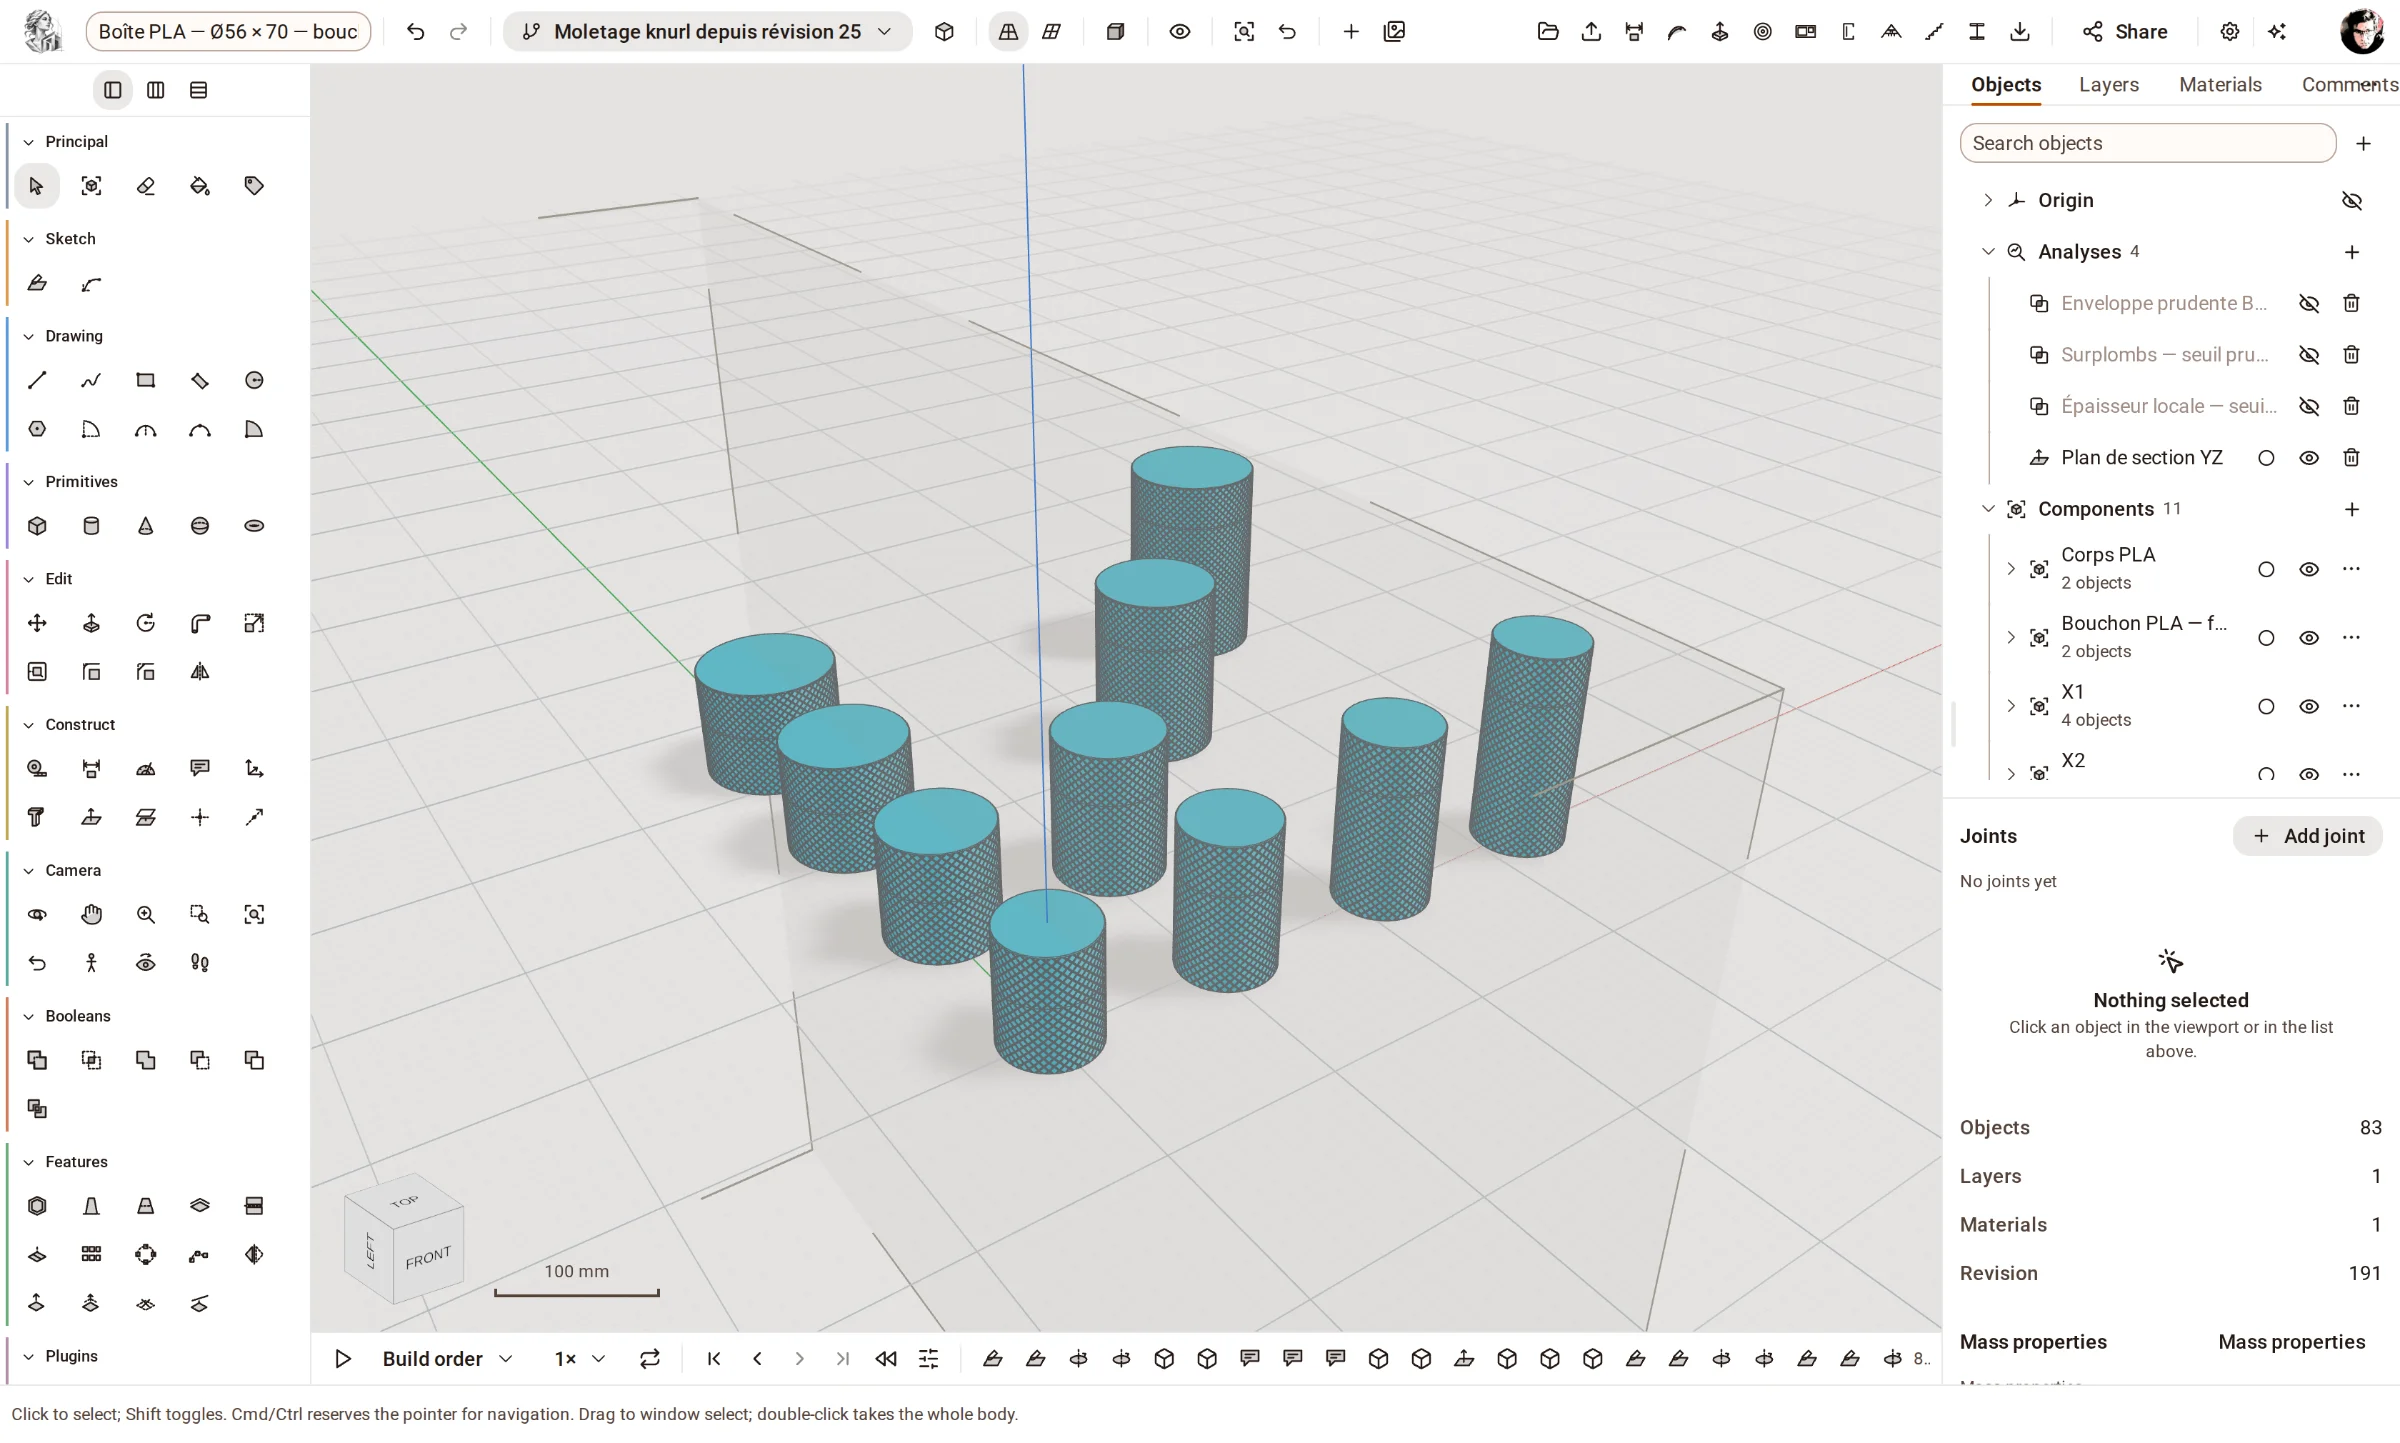The height and width of the screenshot is (1443, 2400).
Task: Open the folder icon in top toolbar
Action: click(1548, 32)
